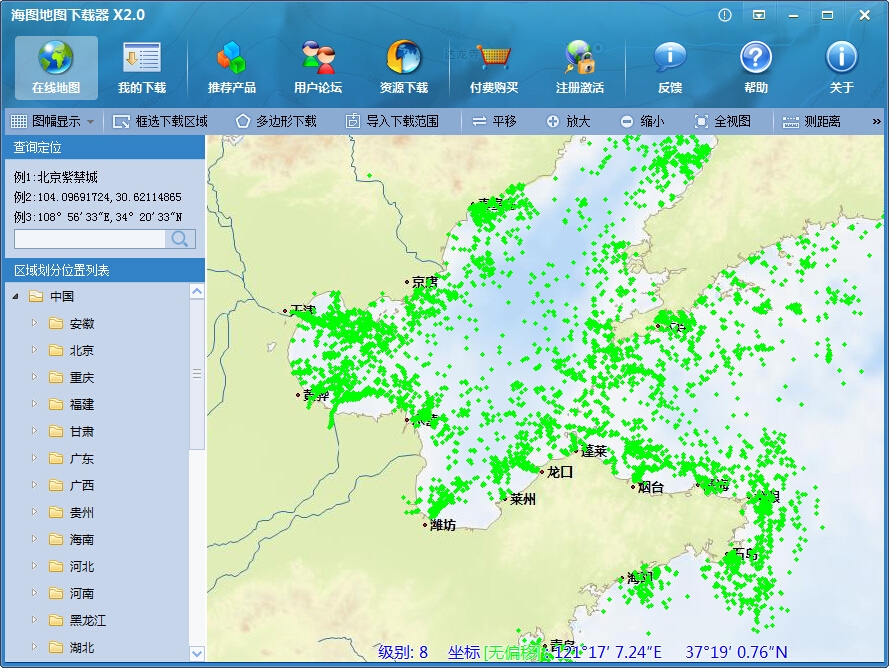Click the 区域划分位置列表 panel header
The width and height of the screenshot is (889, 668).
104,270
